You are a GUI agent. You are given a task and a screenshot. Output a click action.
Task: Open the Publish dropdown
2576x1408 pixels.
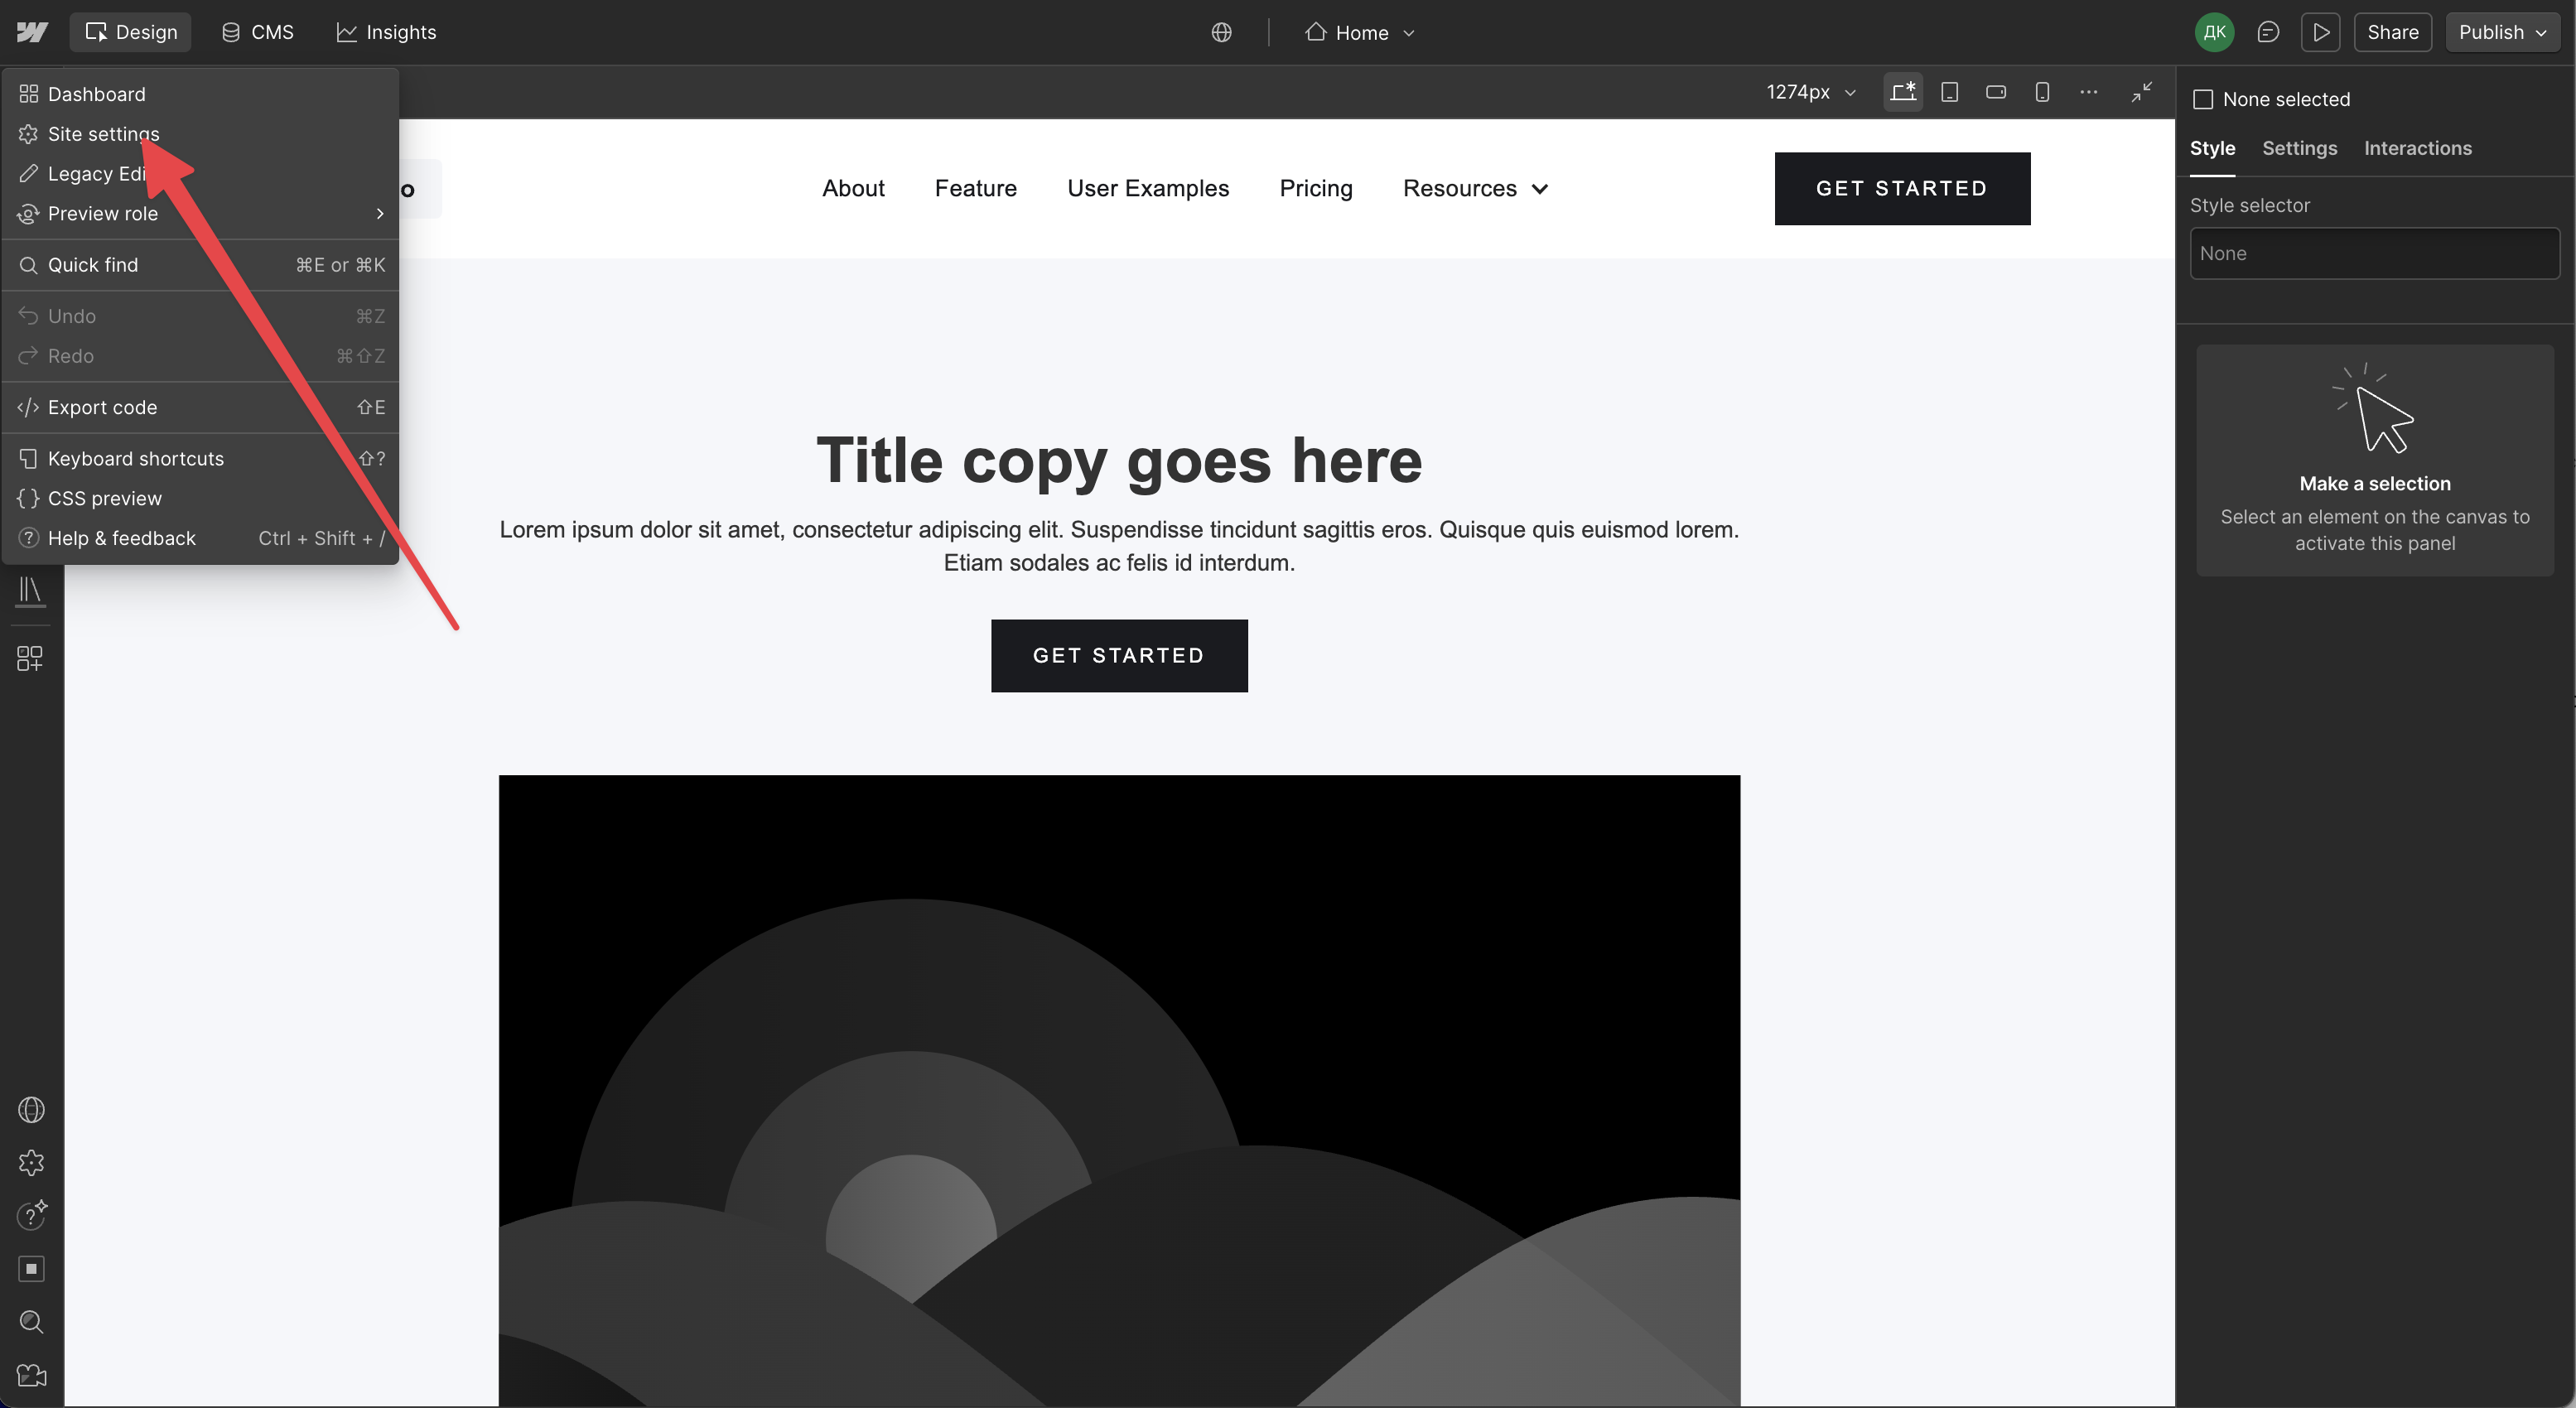tap(2502, 32)
